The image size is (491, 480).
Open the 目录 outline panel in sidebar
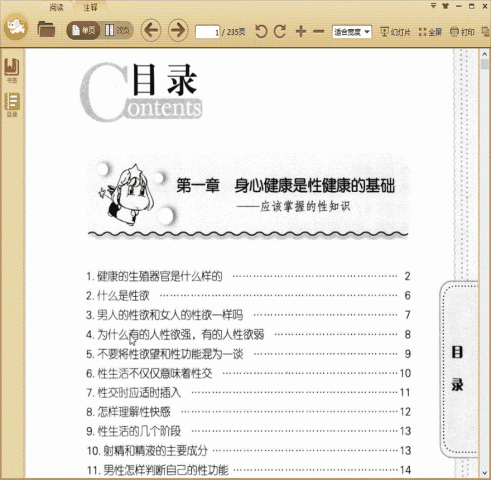(12, 104)
